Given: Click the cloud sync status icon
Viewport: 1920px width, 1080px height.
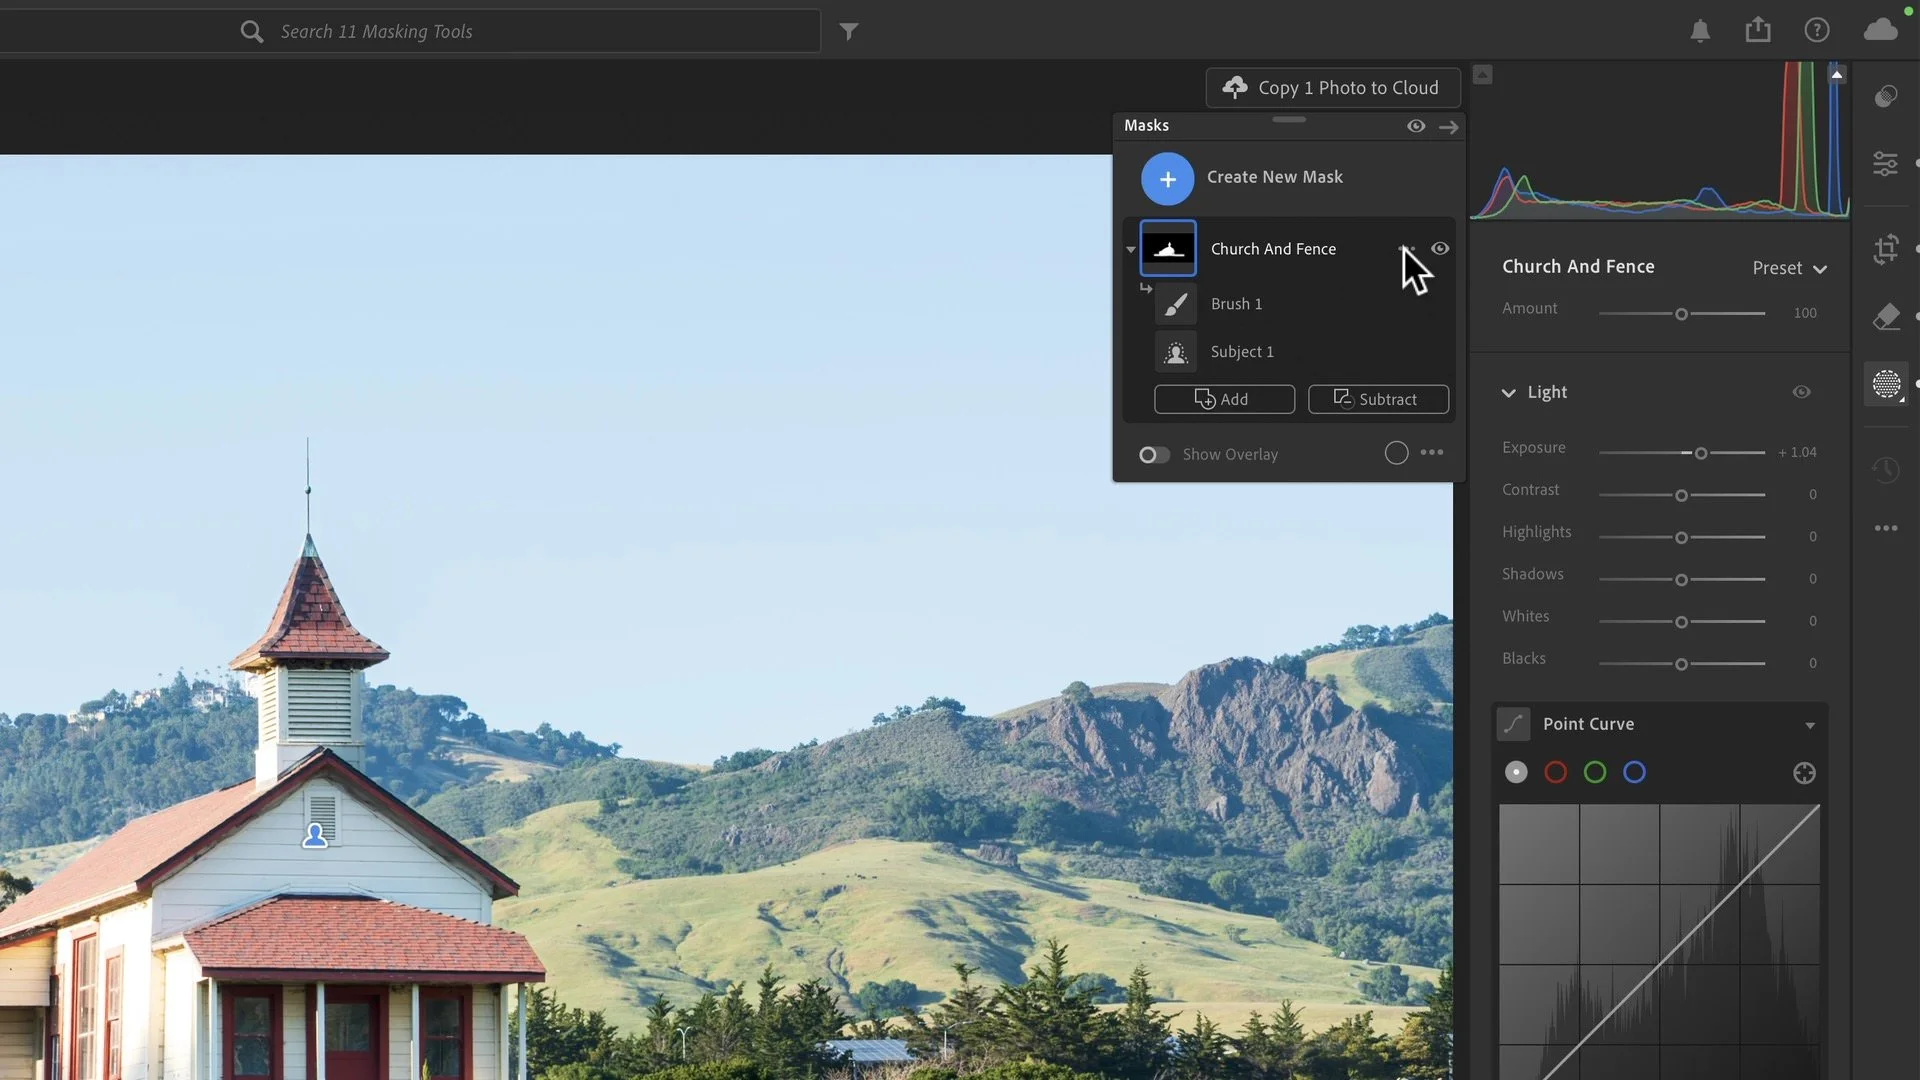Looking at the screenshot, I should (x=1880, y=30).
